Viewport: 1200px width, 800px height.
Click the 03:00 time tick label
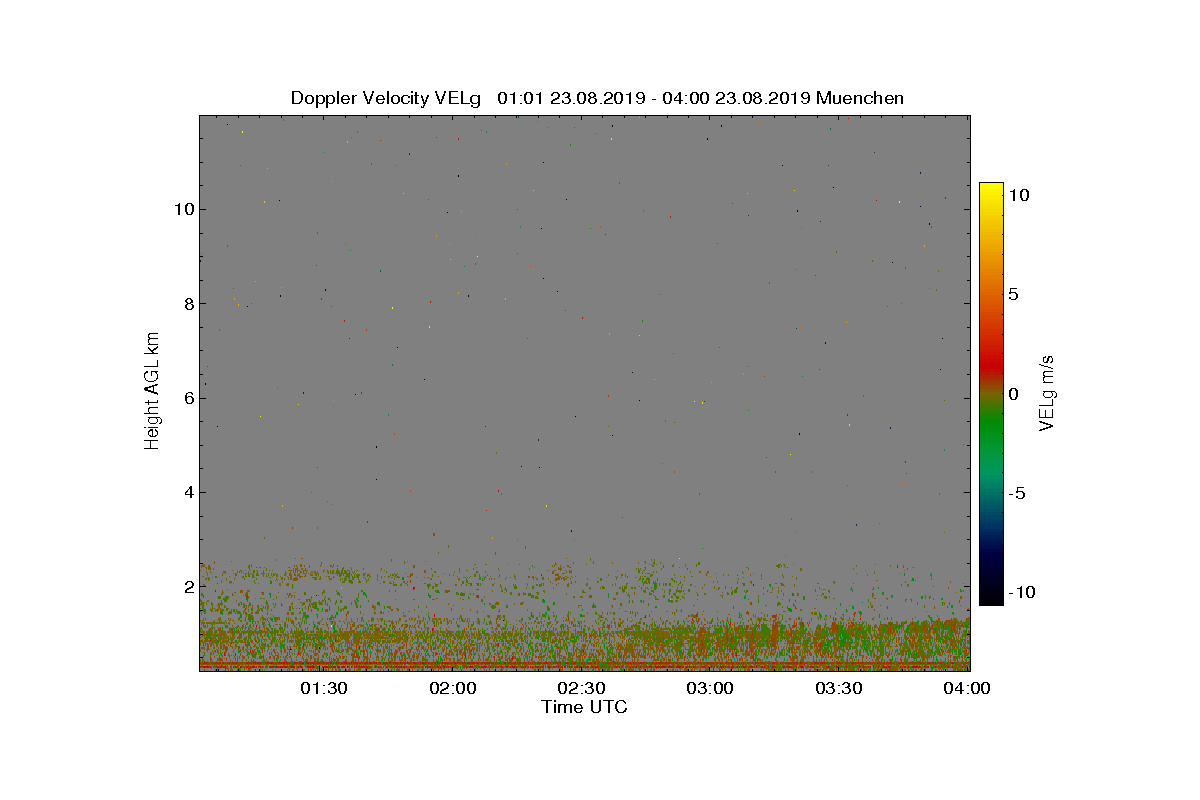point(710,689)
